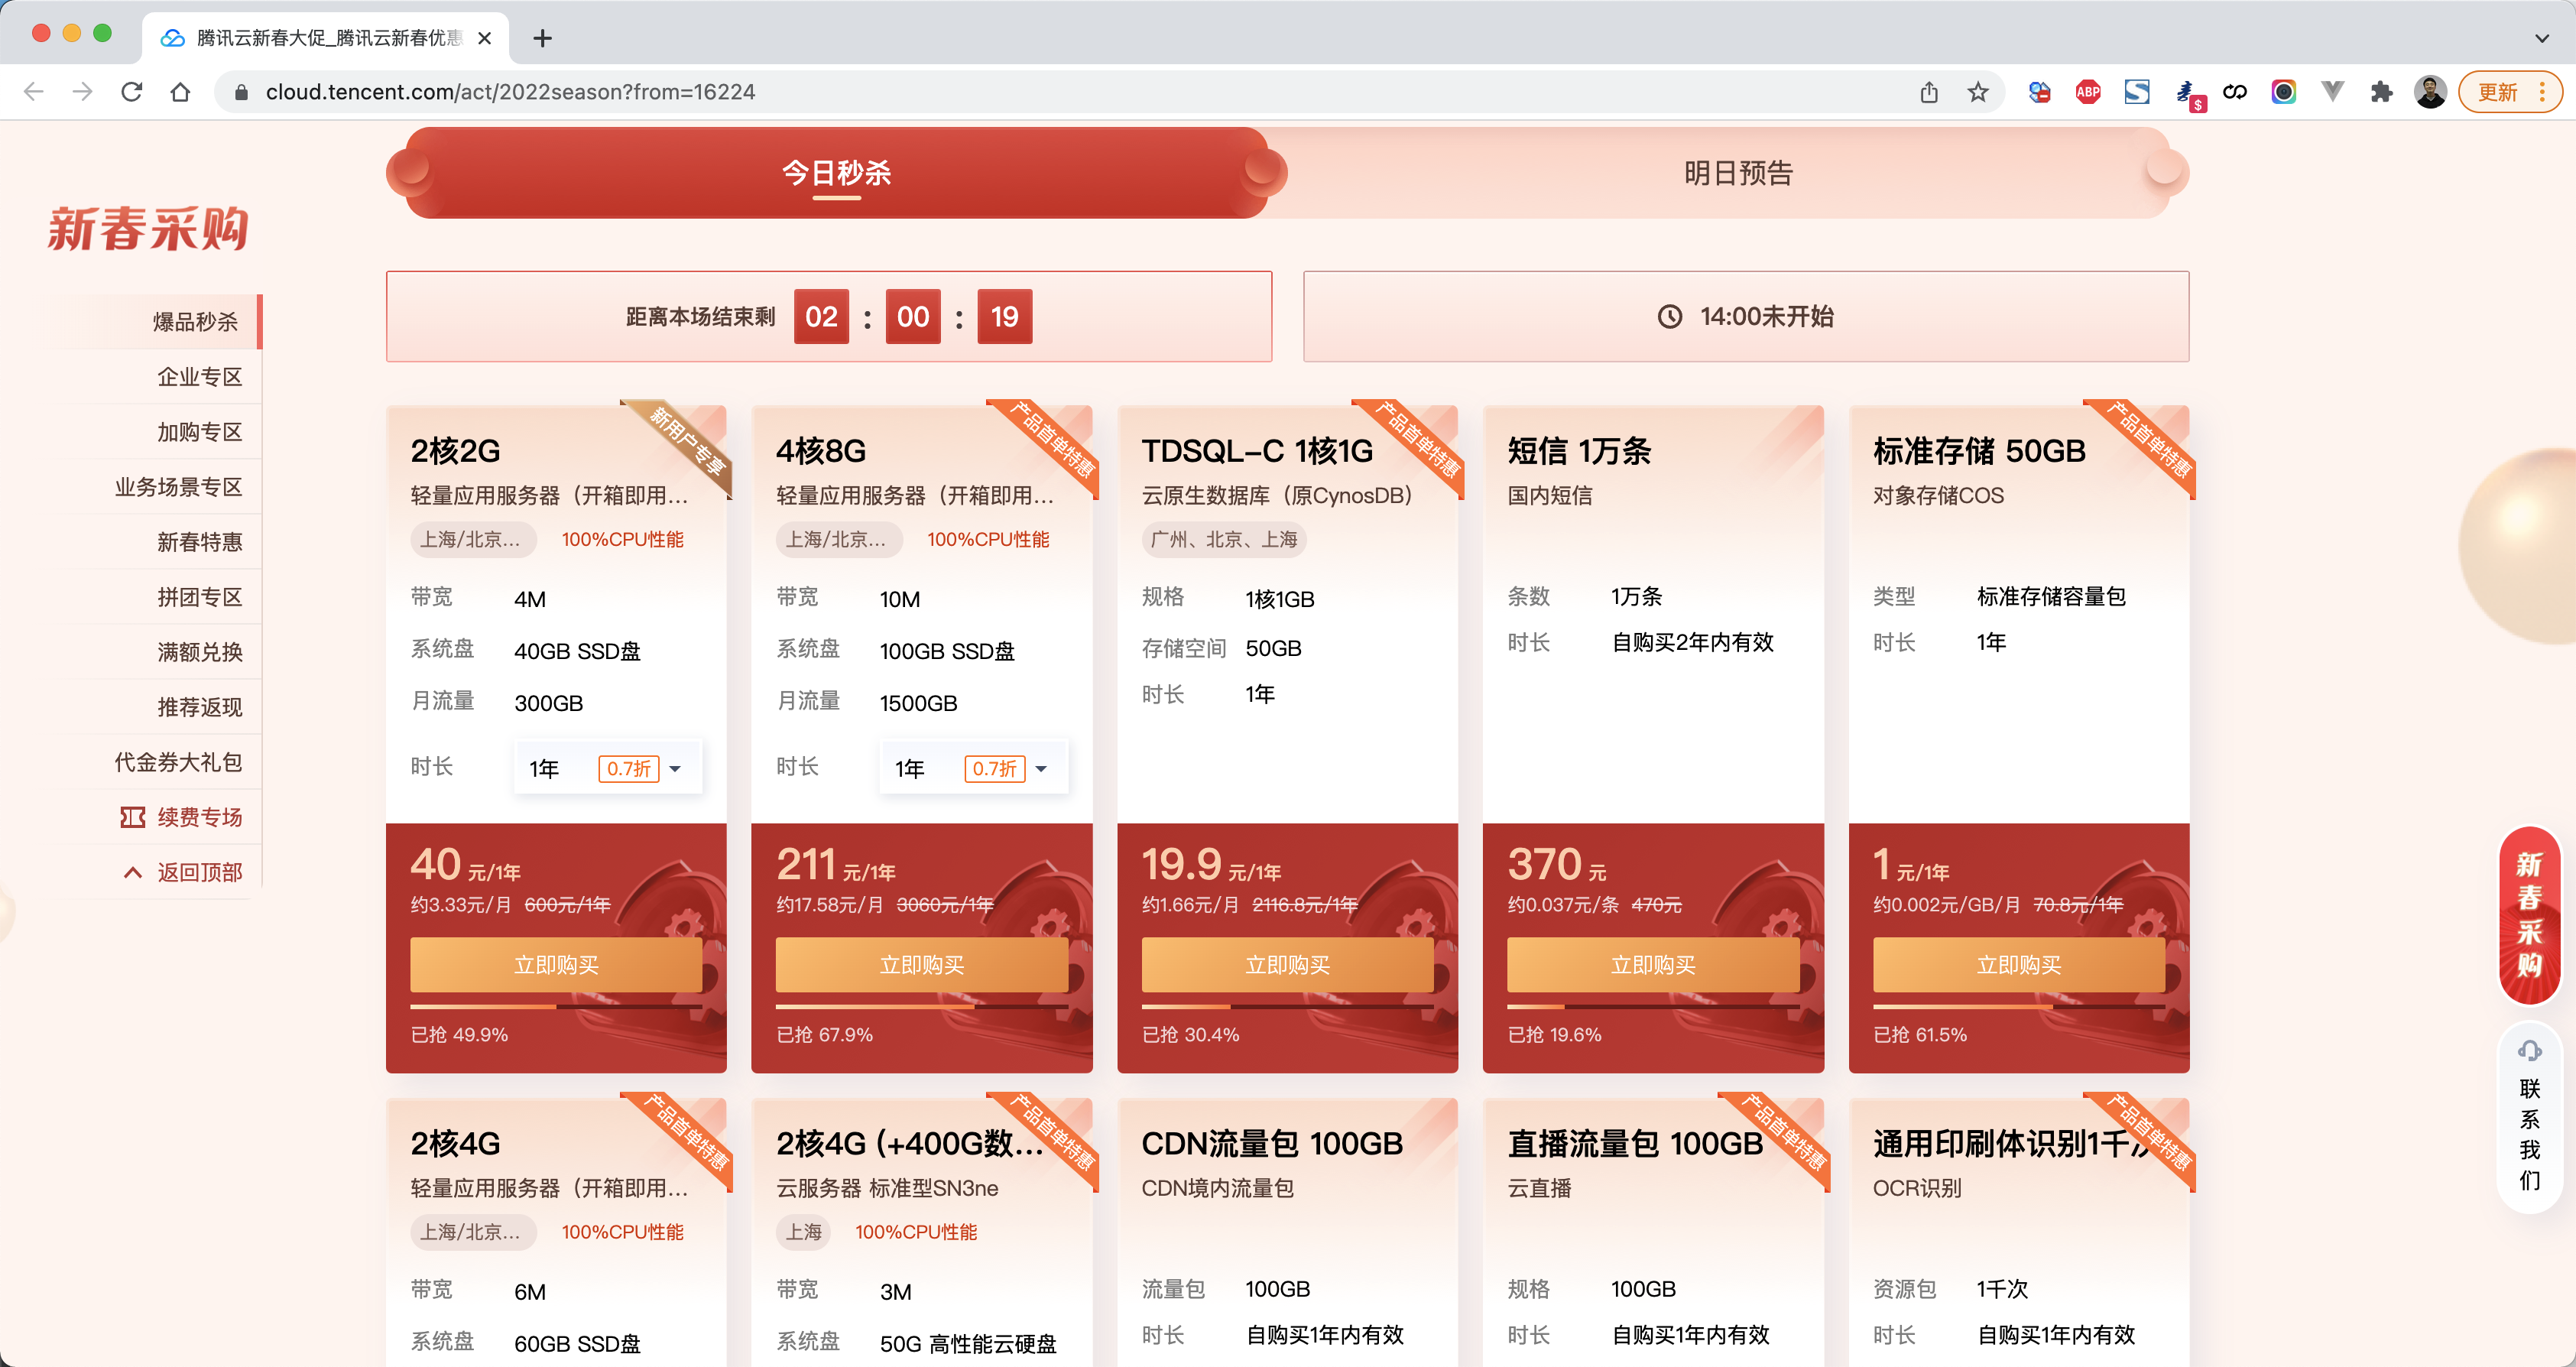Open the extensions puzzle piece icon

tap(2381, 92)
